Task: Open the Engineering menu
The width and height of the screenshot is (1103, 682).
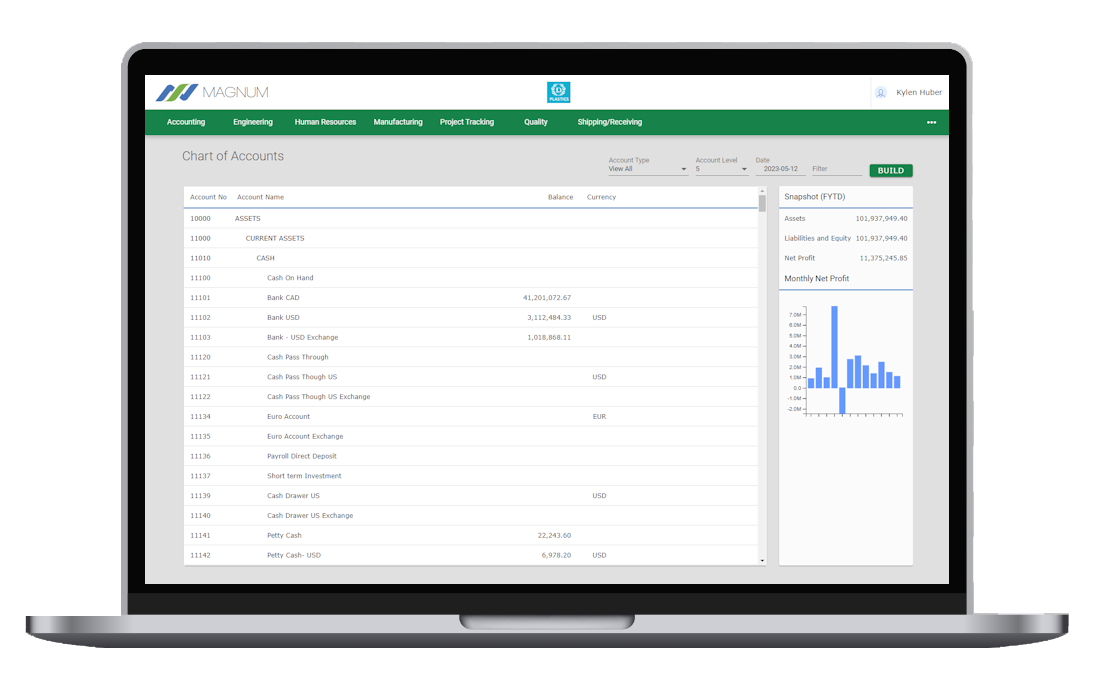Action: [x=253, y=122]
